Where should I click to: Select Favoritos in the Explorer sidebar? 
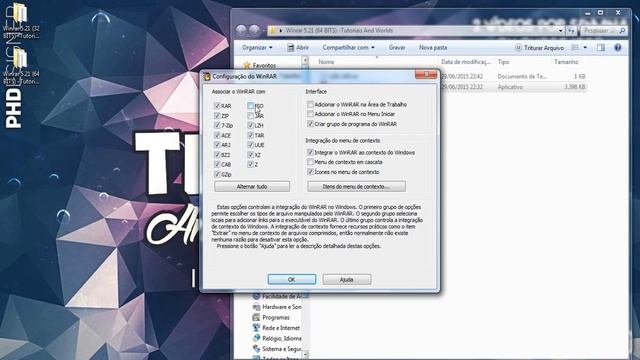[260, 65]
